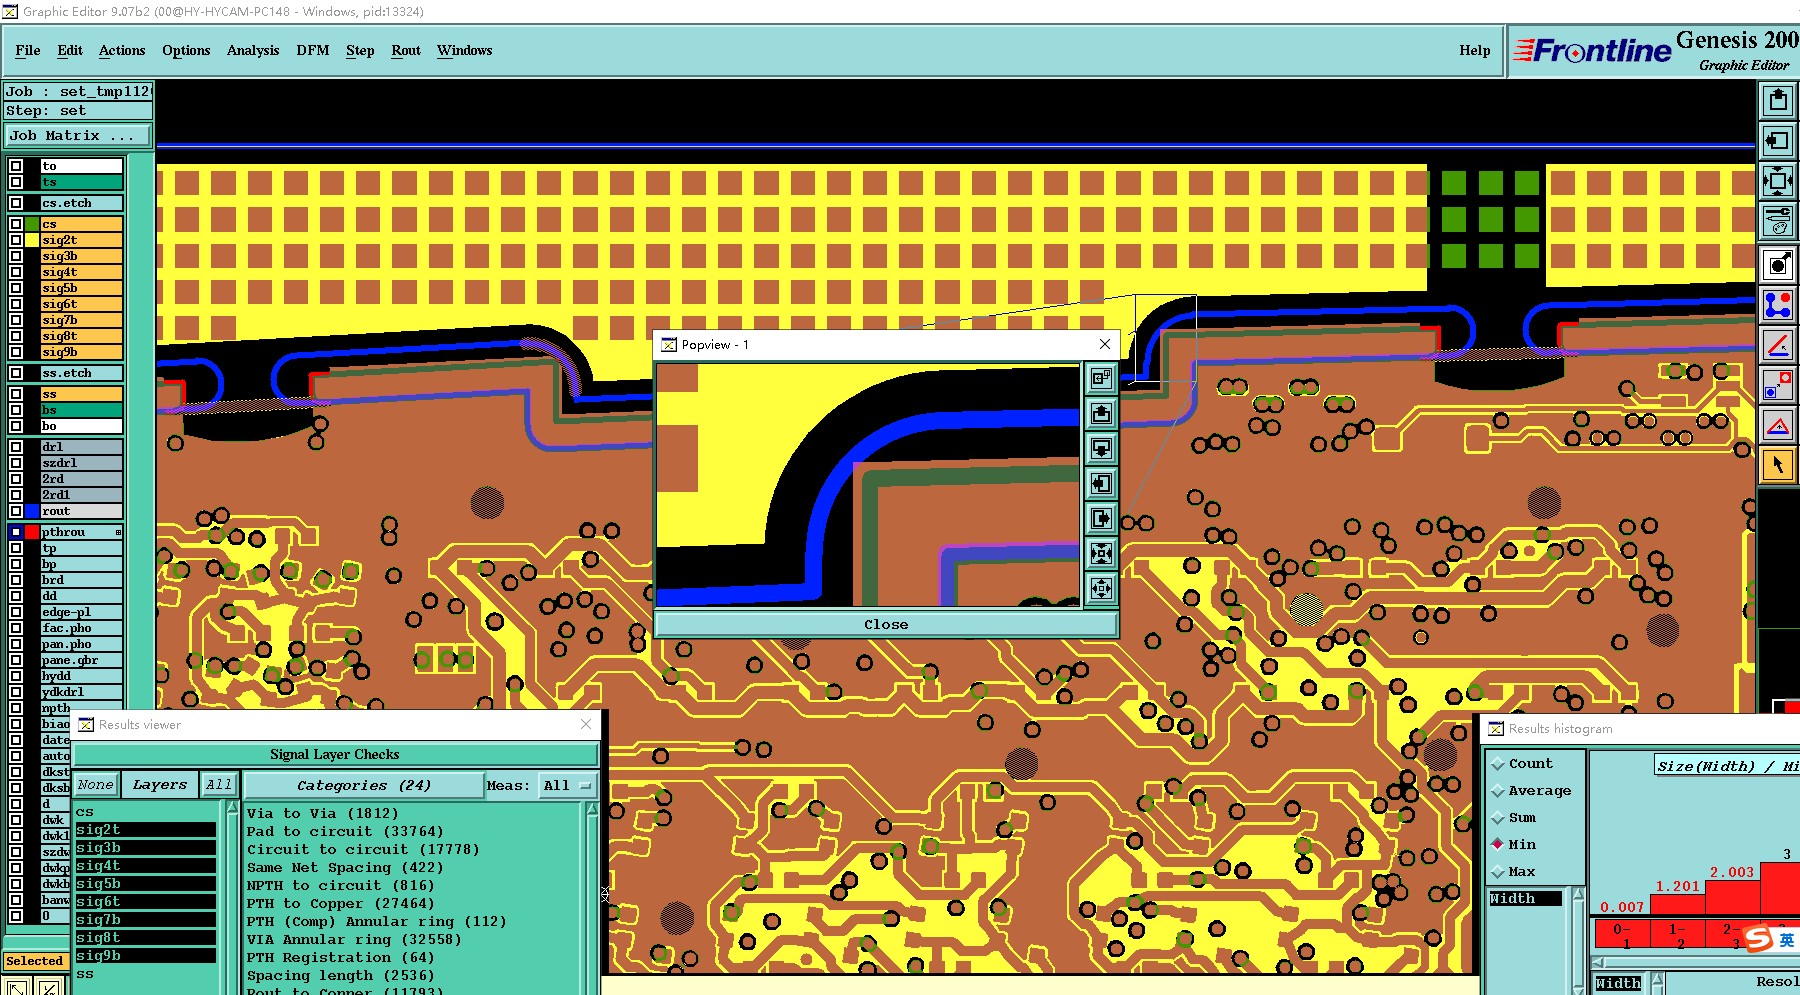
Task: Click the yellow color swatch beside sig2t layer
Action: click(x=32, y=240)
